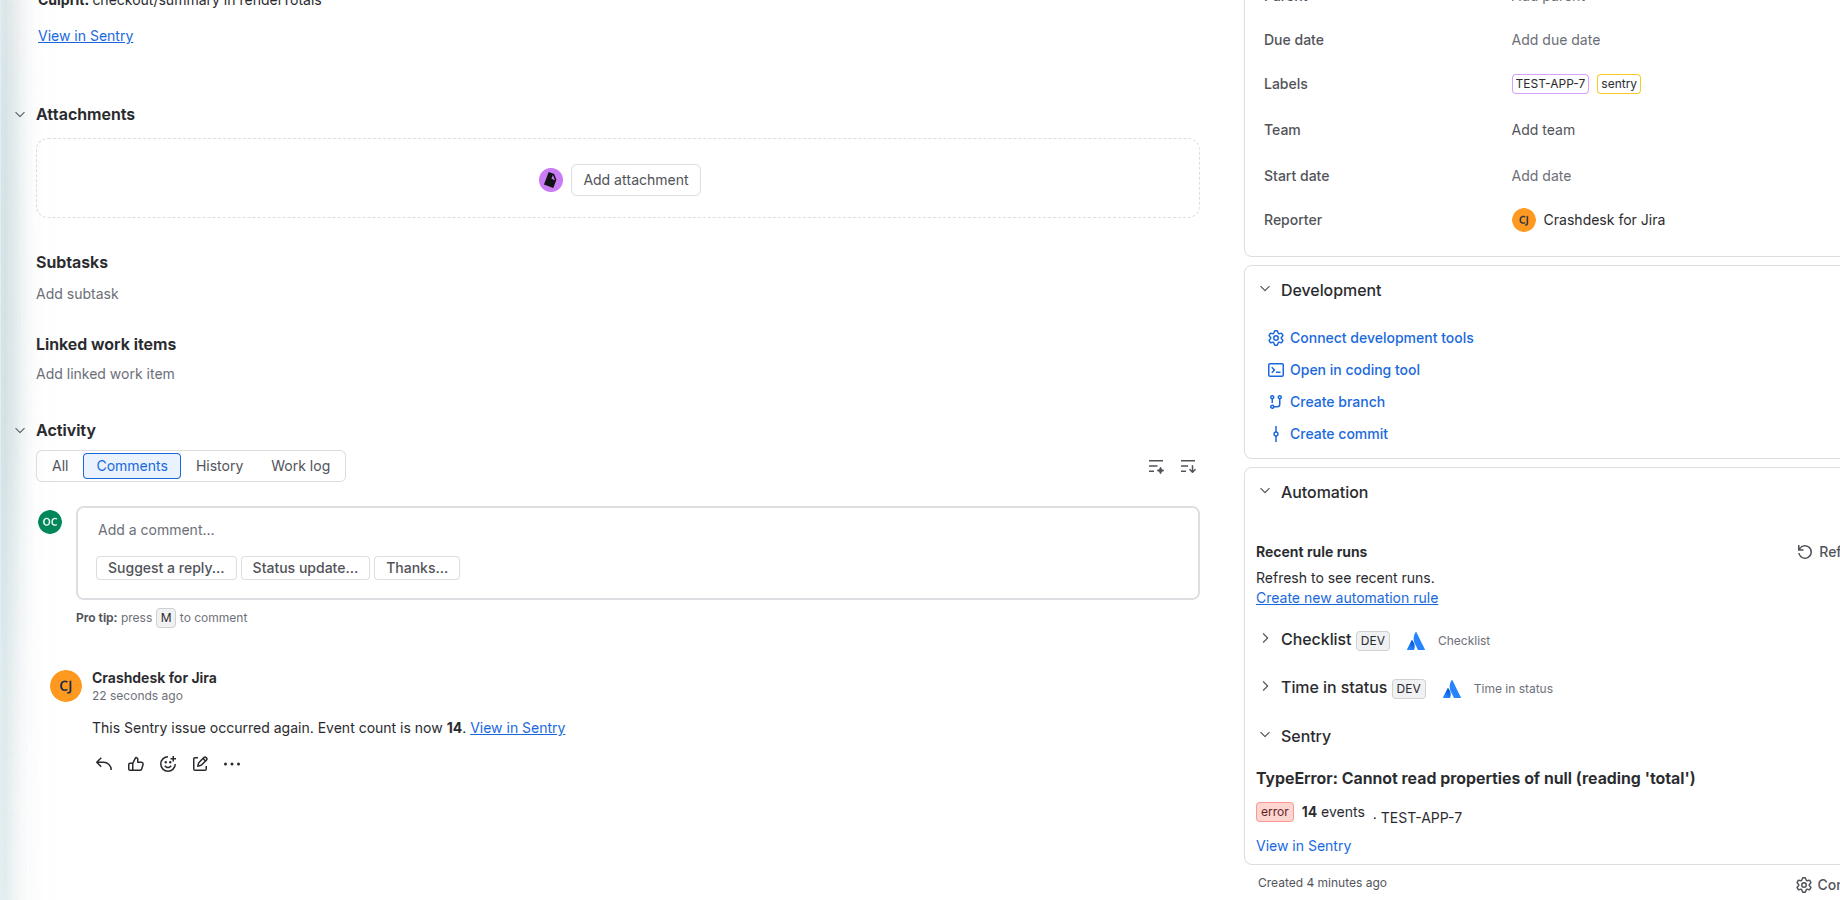Click the Atlassian logo beside Time in status

click(1451, 689)
